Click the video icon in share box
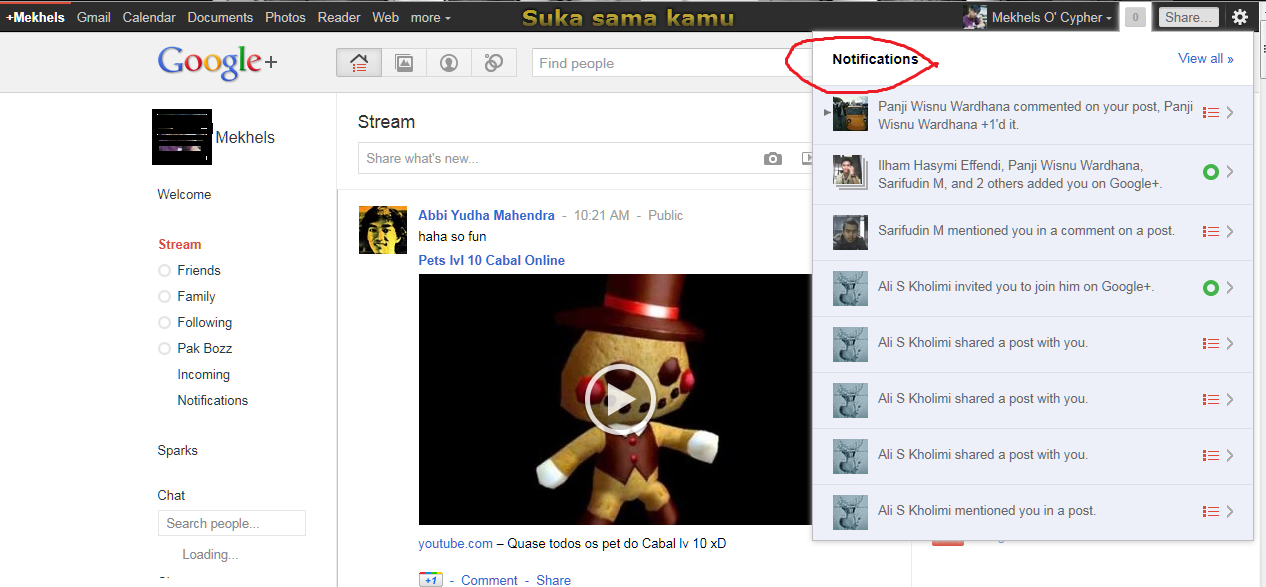 (x=806, y=158)
